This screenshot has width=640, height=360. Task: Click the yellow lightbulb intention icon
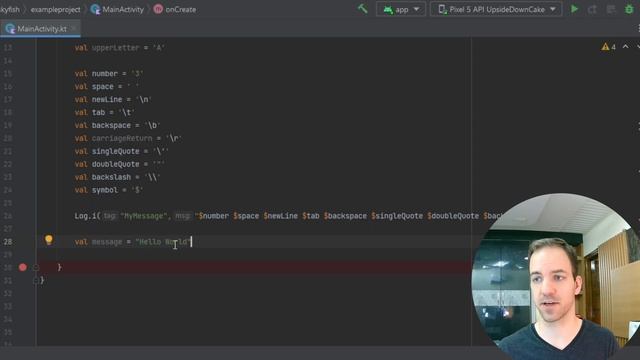pos(49,240)
